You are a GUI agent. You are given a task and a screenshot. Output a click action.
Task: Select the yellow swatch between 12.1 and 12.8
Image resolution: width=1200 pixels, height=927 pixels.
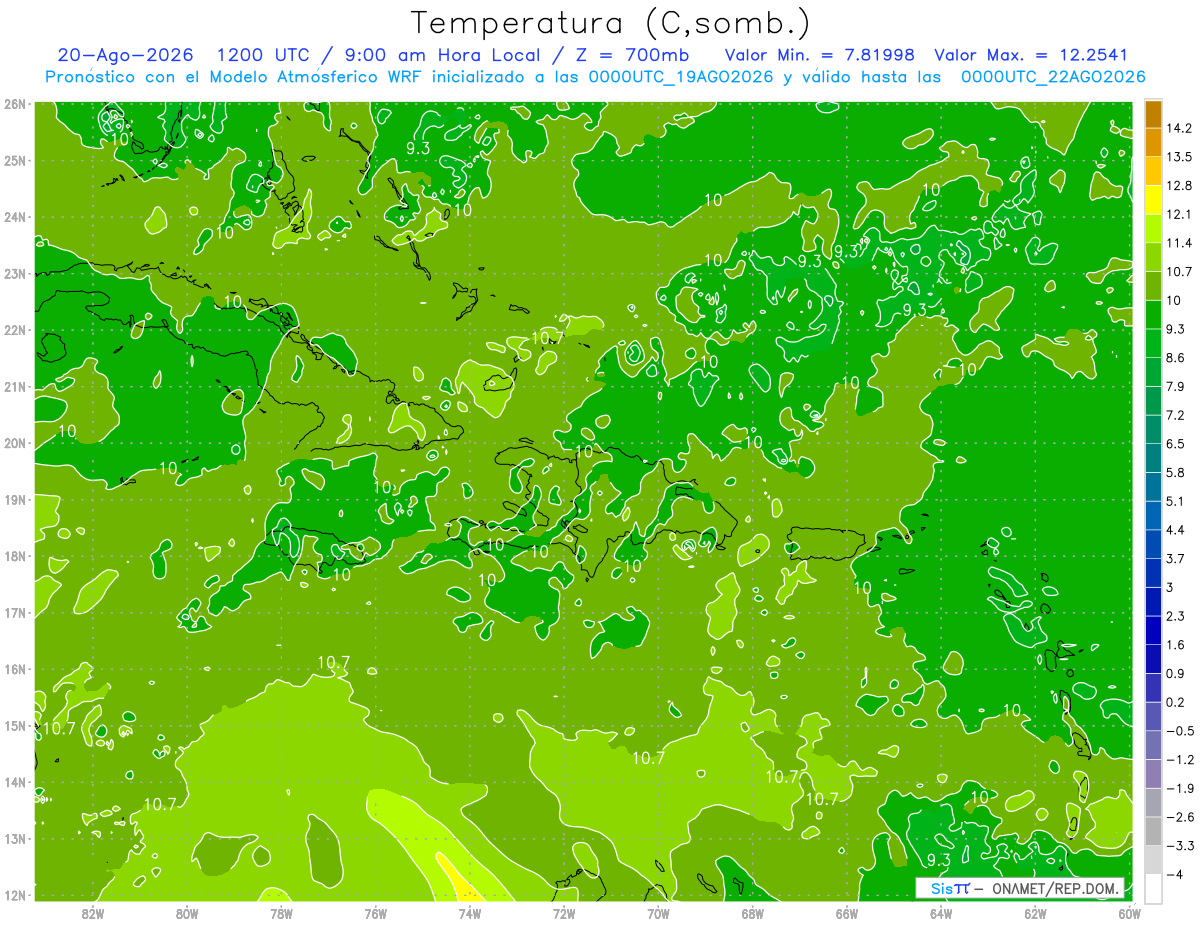(1153, 199)
